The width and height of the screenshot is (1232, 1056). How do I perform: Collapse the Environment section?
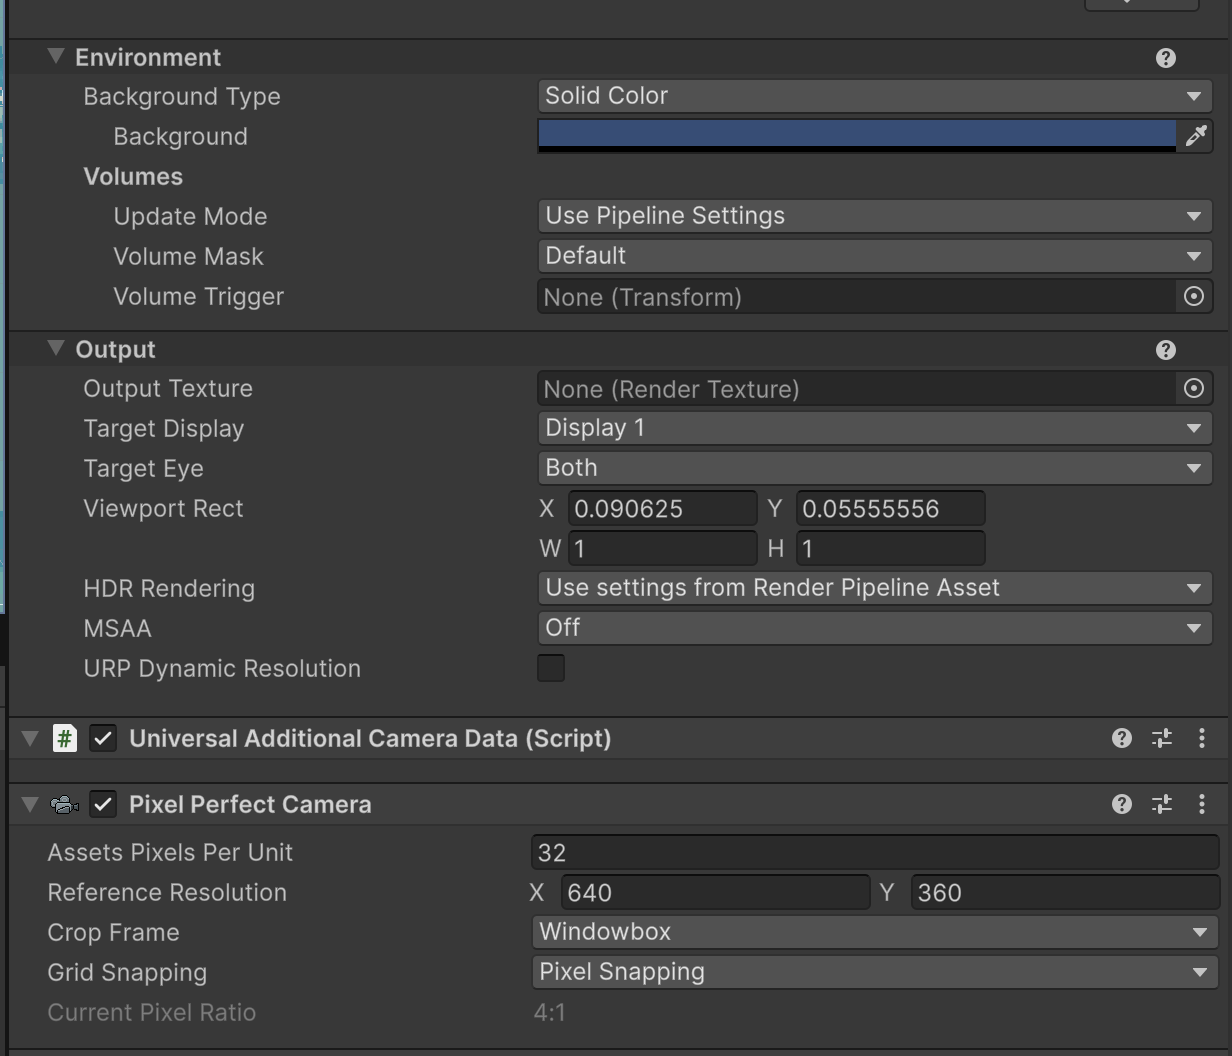coord(55,57)
